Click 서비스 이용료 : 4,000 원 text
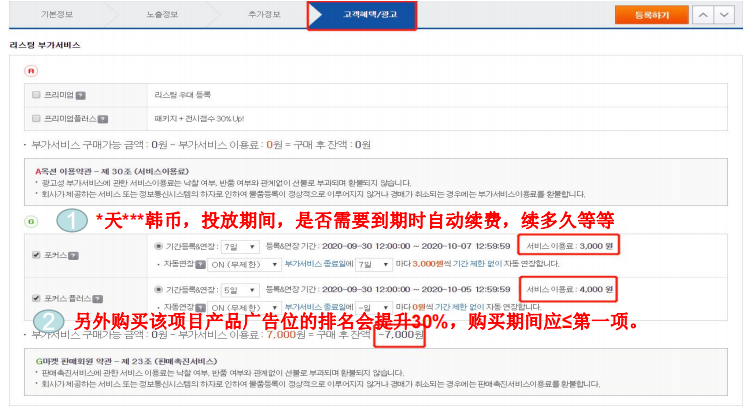 569,289
